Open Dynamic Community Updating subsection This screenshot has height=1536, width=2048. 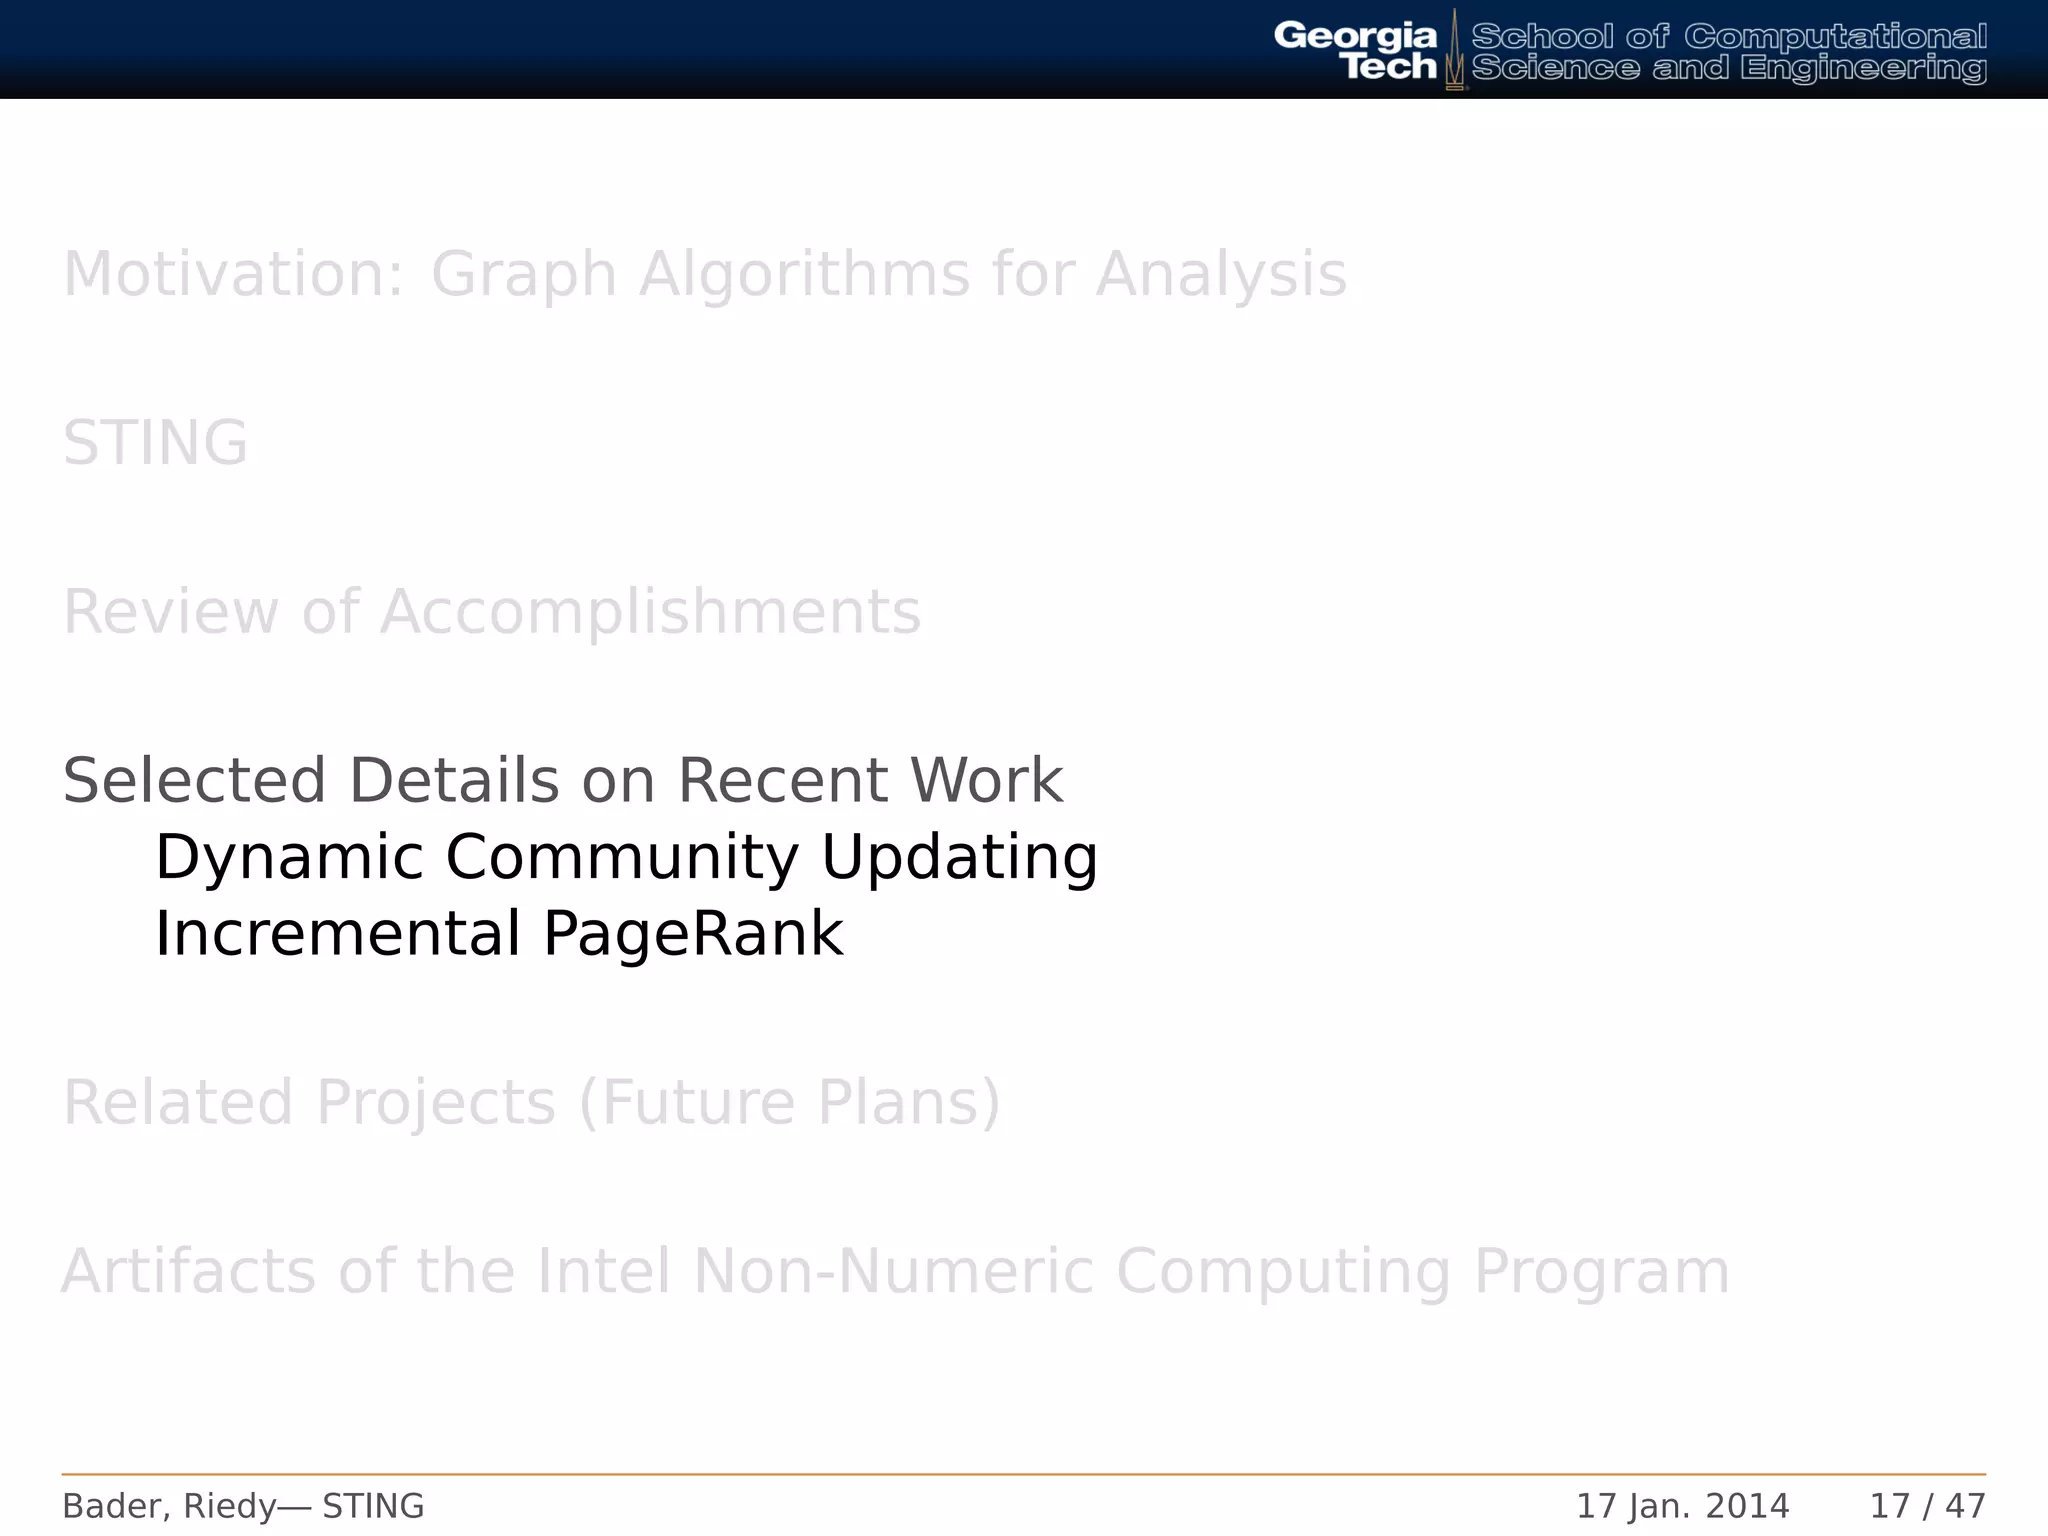coord(627,859)
